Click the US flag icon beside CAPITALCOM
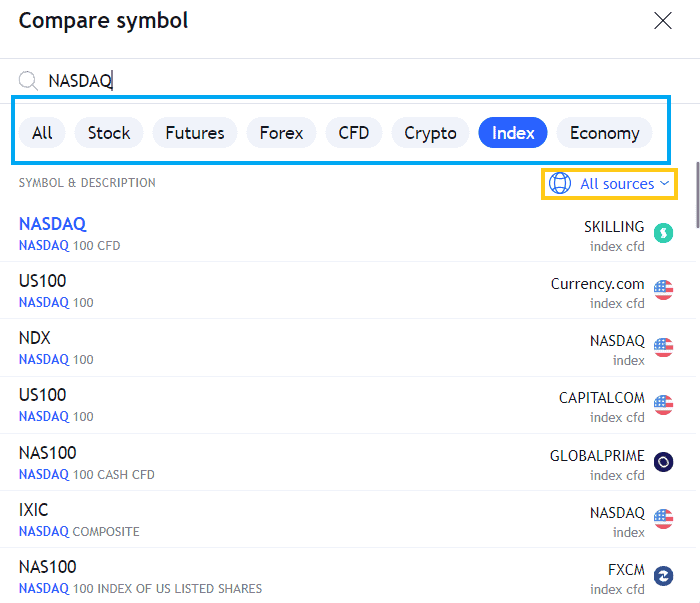Image resolution: width=700 pixels, height=603 pixels. [x=663, y=404]
